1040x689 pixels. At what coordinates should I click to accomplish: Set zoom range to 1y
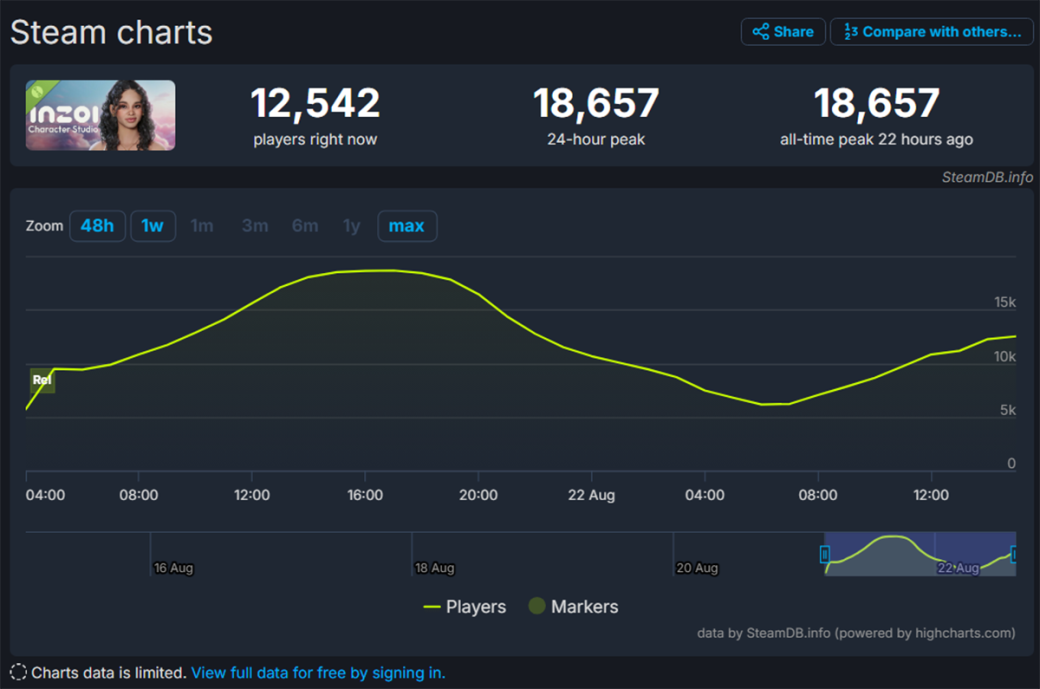tap(352, 226)
